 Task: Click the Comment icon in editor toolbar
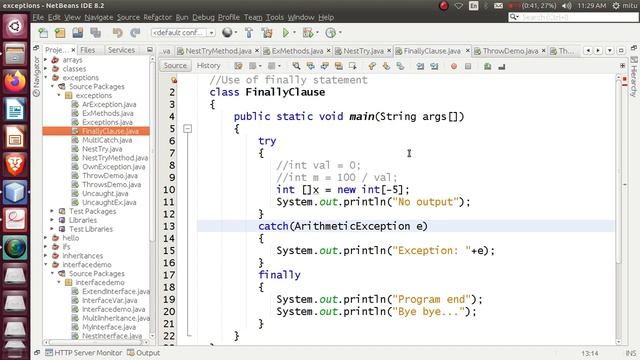pyautogui.click(x=487, y=66)
